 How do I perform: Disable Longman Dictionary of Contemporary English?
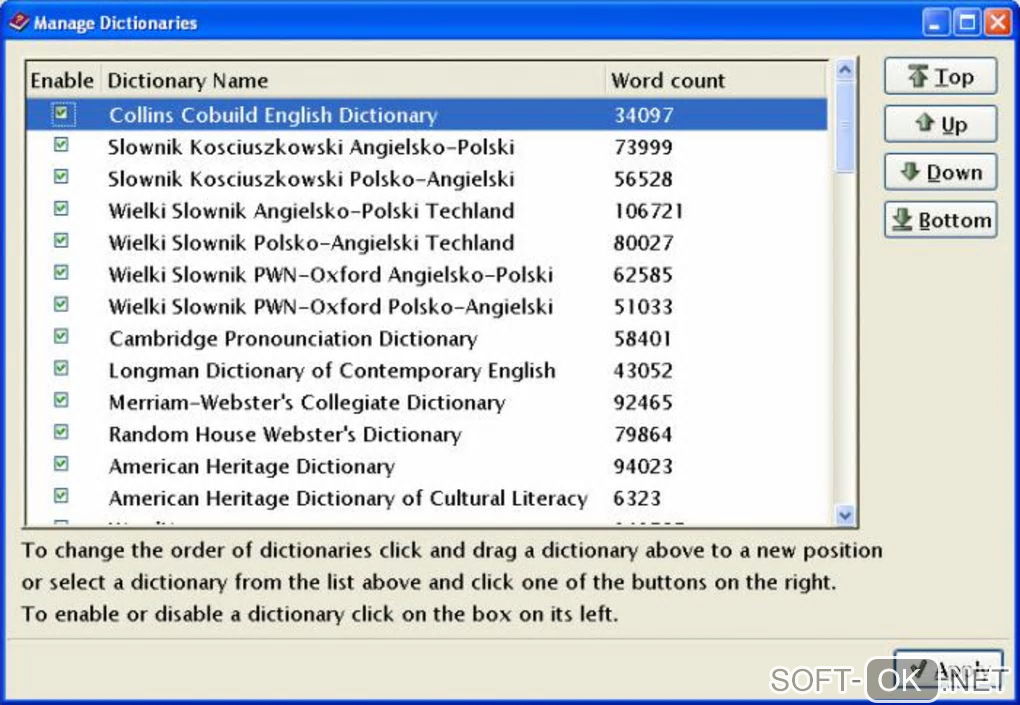click(x=61, y=368)
